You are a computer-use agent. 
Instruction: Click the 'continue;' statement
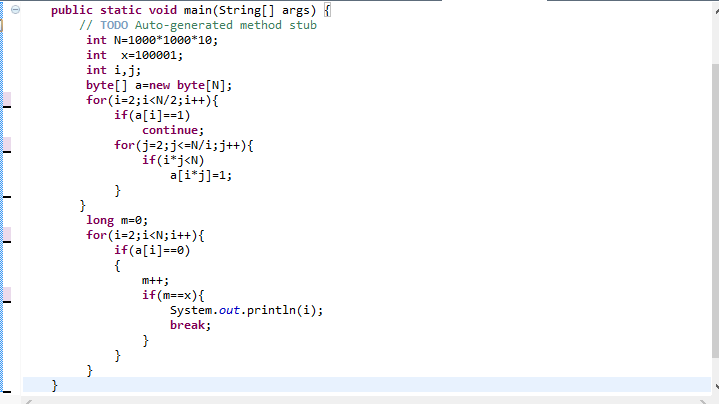173,130
